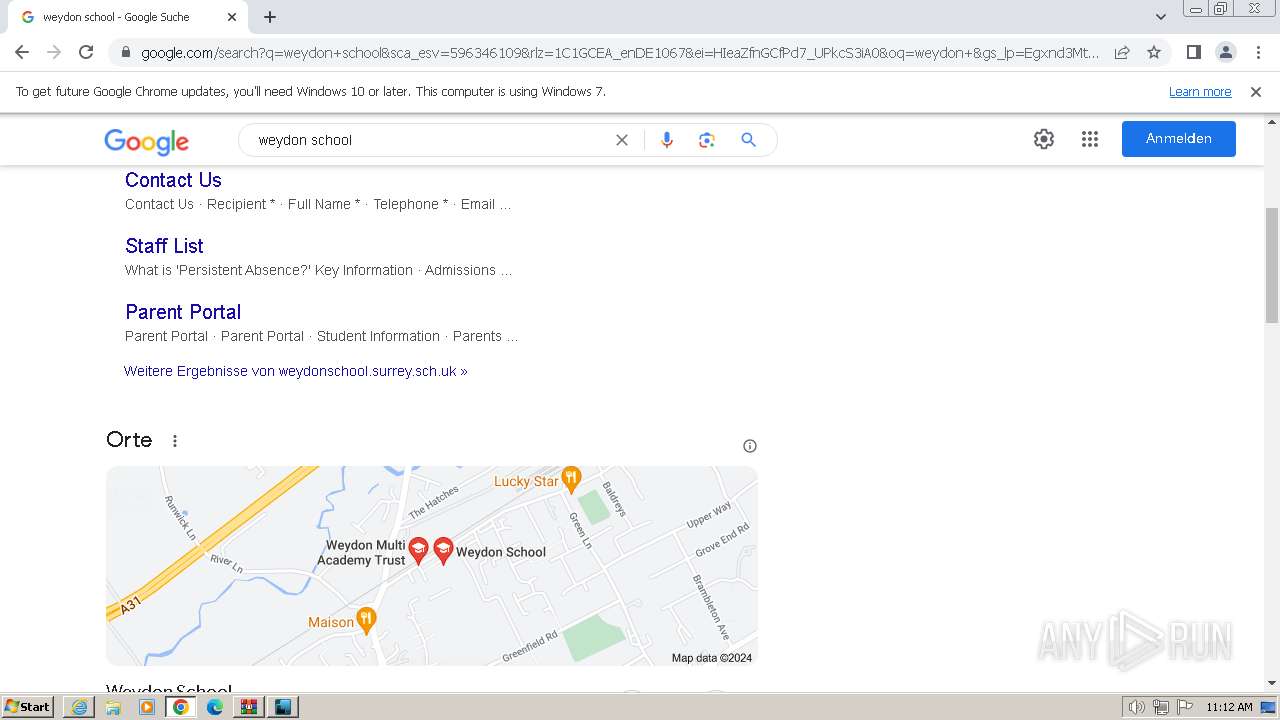Image resolution: width=1280 pixels, height=720 pixels.
Task: Open the Chrome side panel
Action: (1193, 52)
